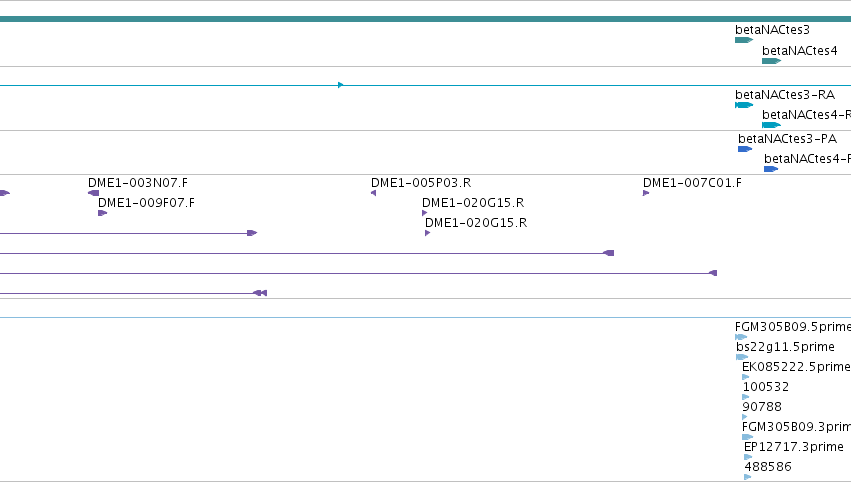Click the cyan glyph under betaNACtes4-R label

coord(771,125)
